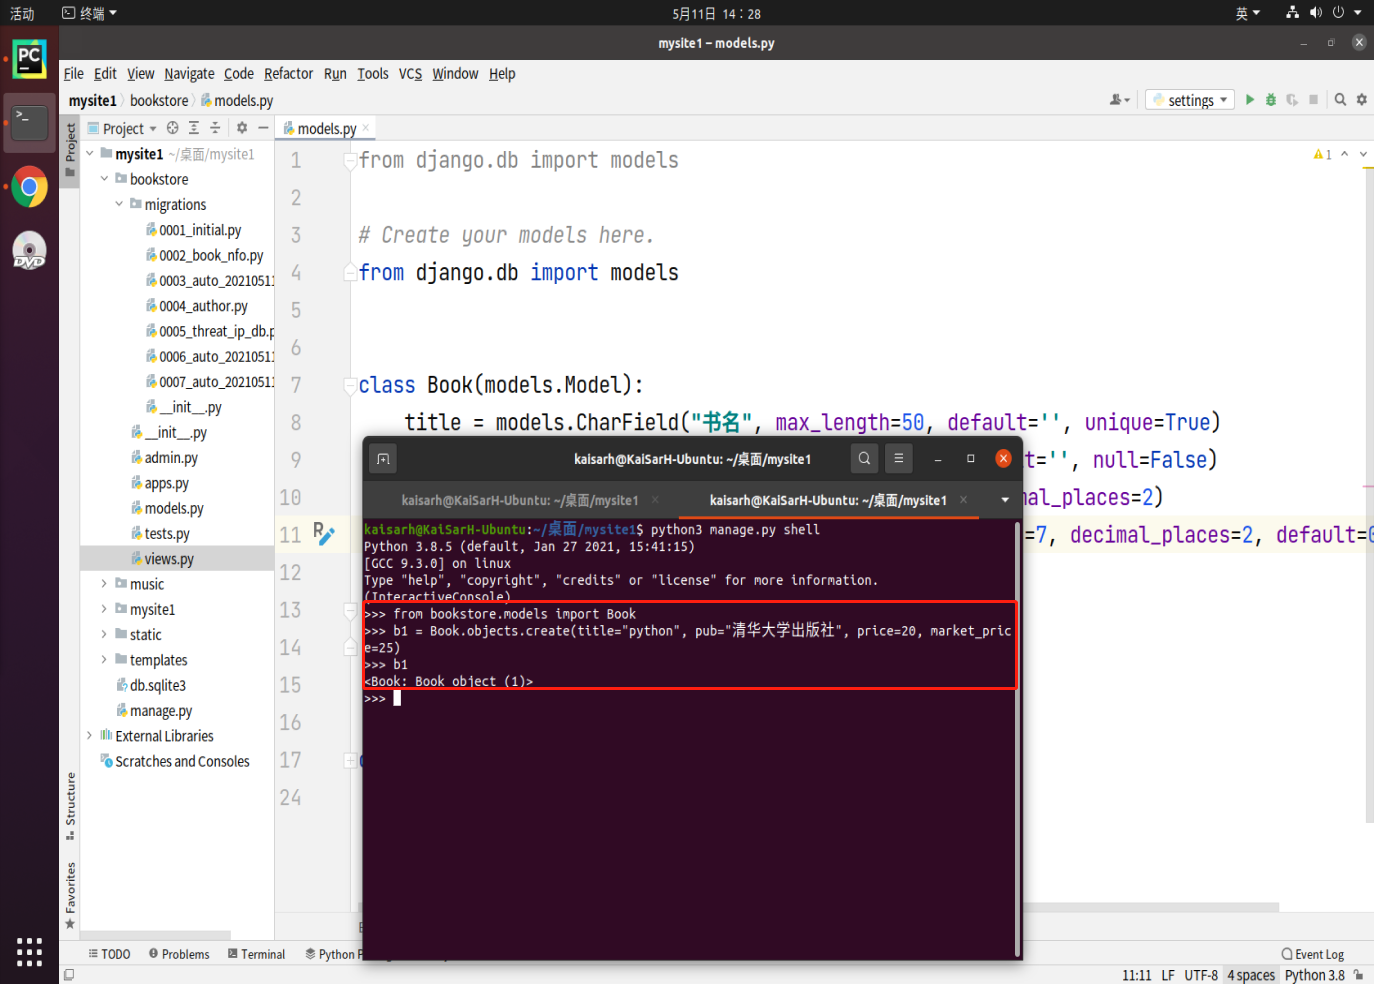
Task: Show applications grid in the dock
Action: pos(29,952)
